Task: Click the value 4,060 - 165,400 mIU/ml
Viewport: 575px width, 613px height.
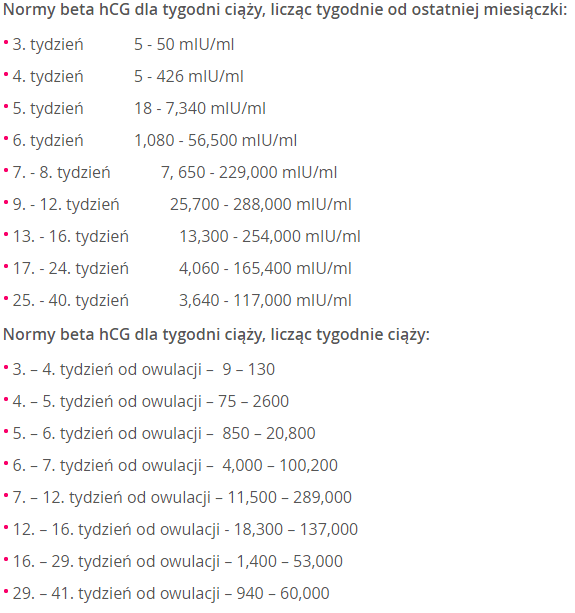Action: pyautogui.click(x=265, y=269)
